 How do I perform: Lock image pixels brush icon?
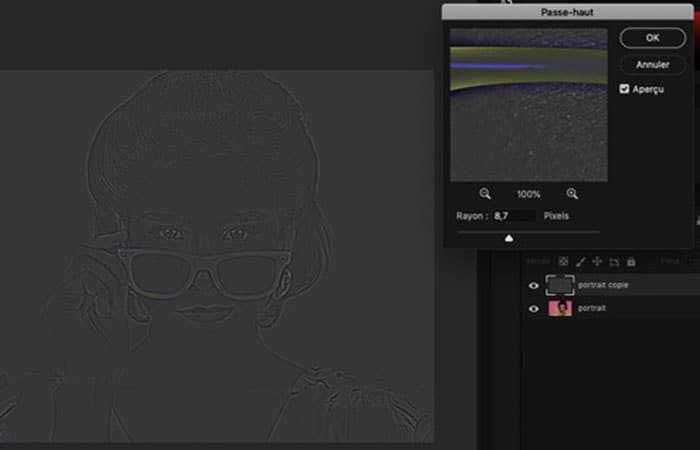(580, 262)
